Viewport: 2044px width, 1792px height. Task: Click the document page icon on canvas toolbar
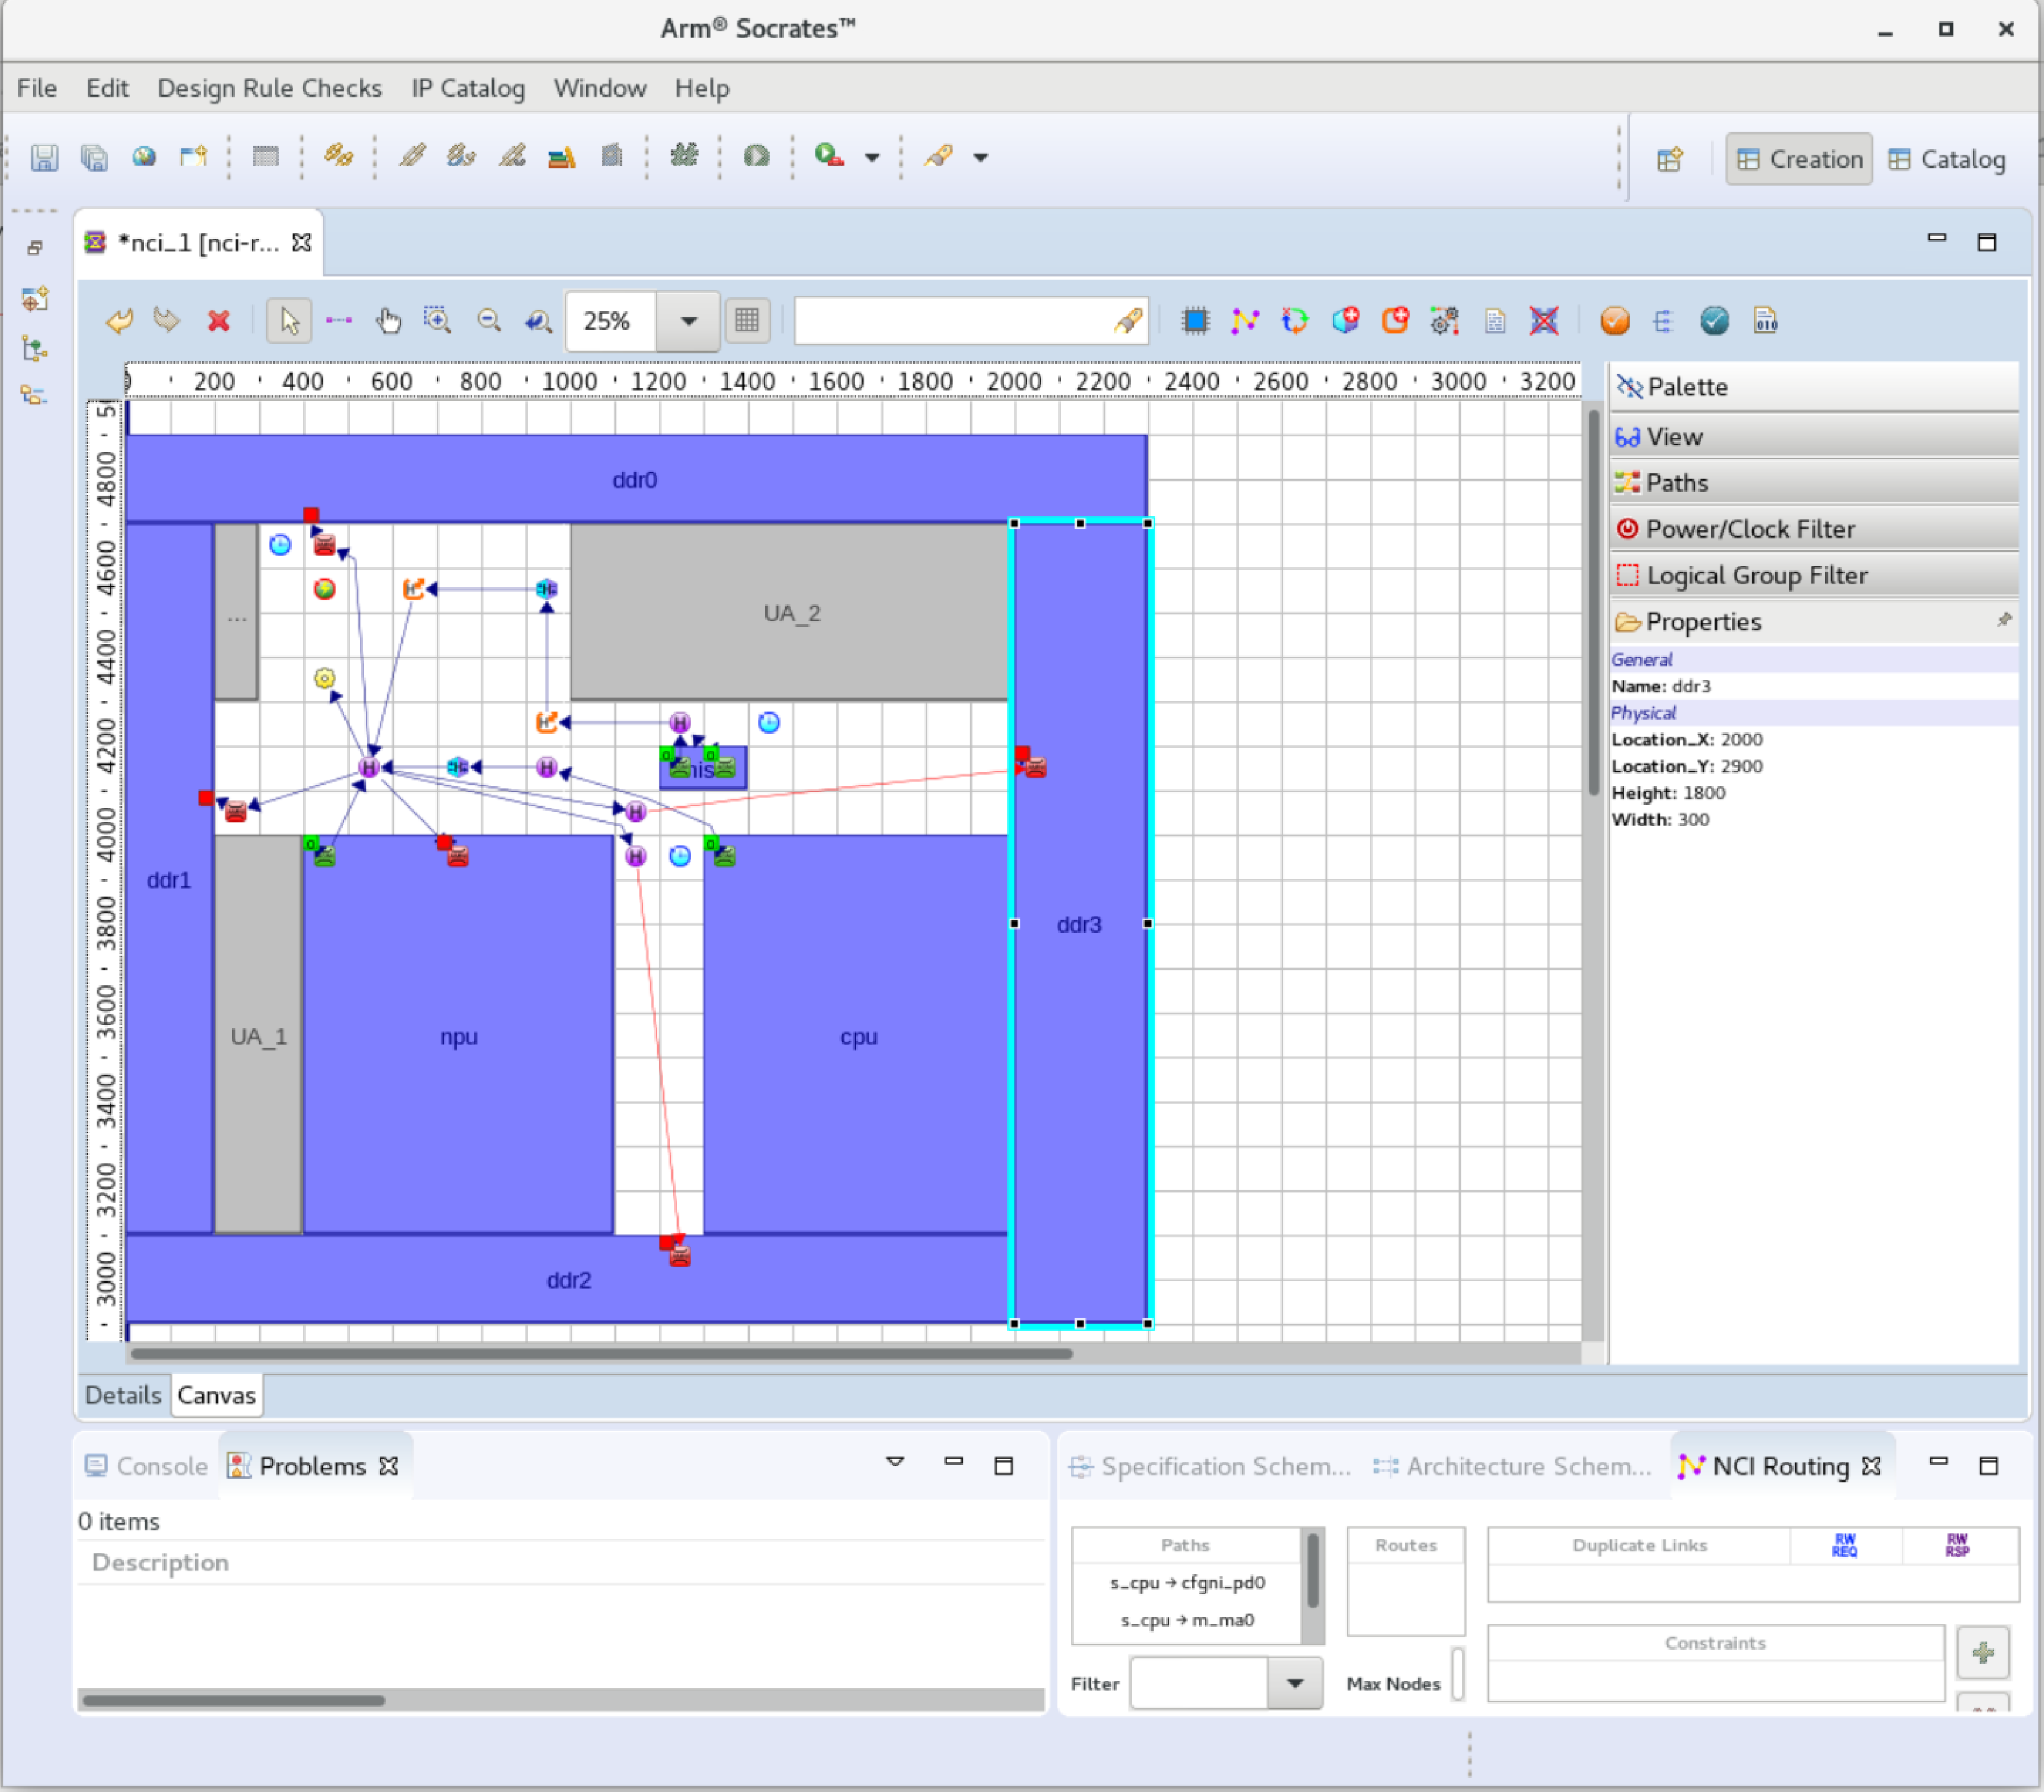tap(1495, 321)
